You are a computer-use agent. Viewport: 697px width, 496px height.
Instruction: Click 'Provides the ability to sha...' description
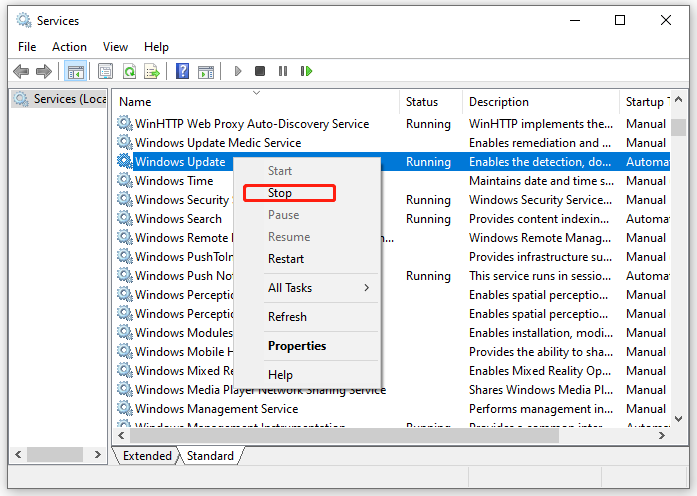point(541,352)
